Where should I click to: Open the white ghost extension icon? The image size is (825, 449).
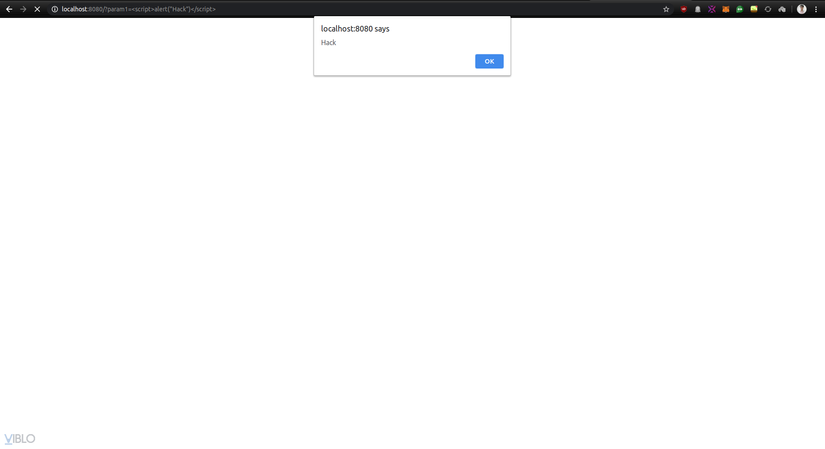pos(698,9)
